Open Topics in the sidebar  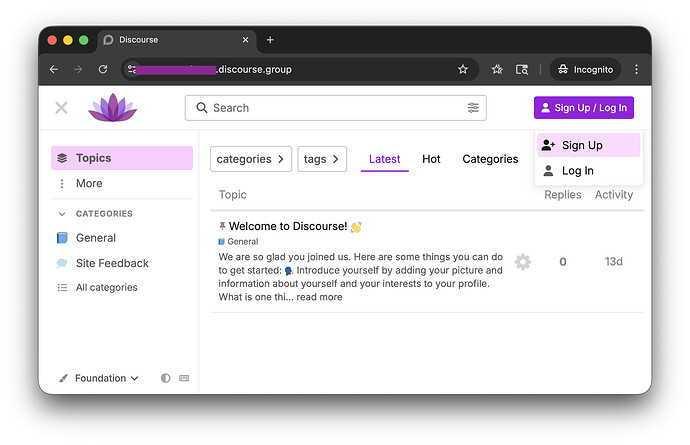tap(122, 158)
